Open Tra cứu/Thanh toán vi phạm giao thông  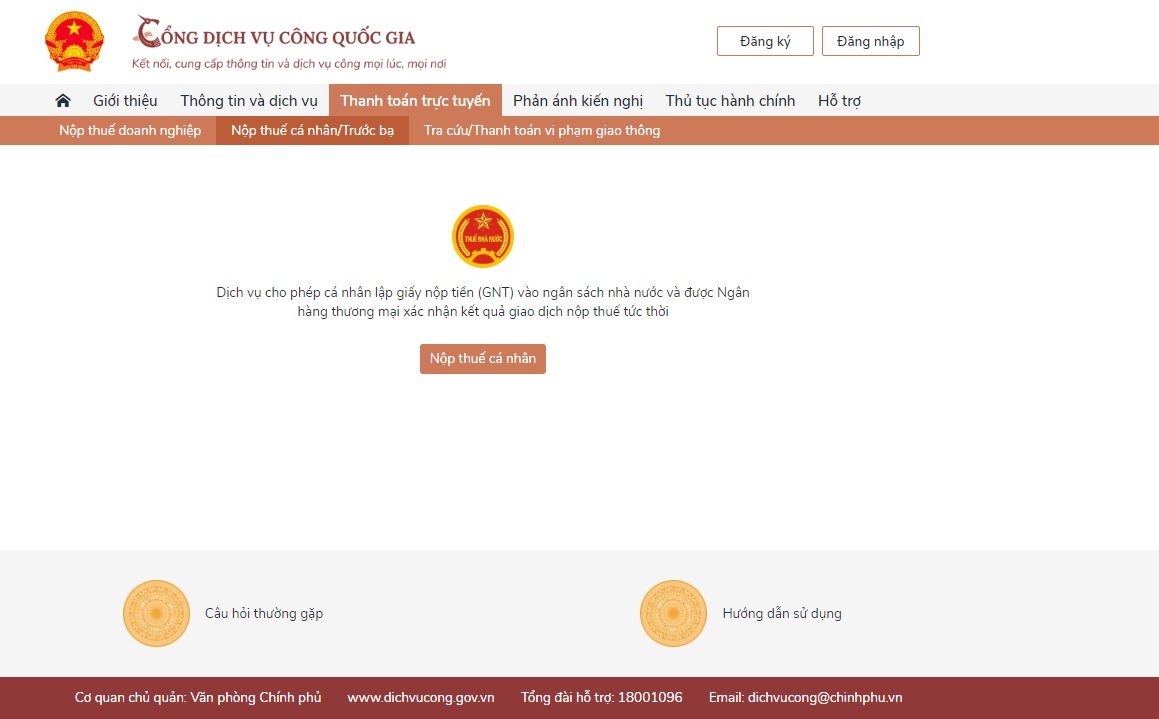click(x=541, y=131)
